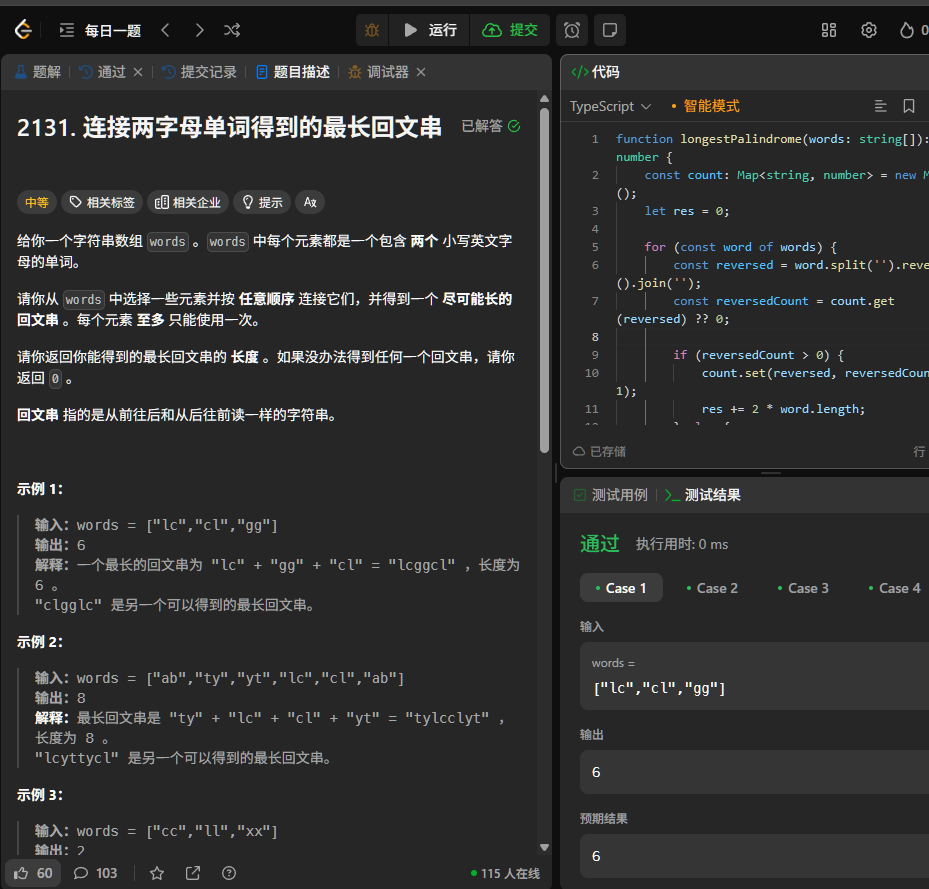Submit solution with 提交 button
Image resolution: width=929 pixels, height=889 pixels.
[510, 30]
